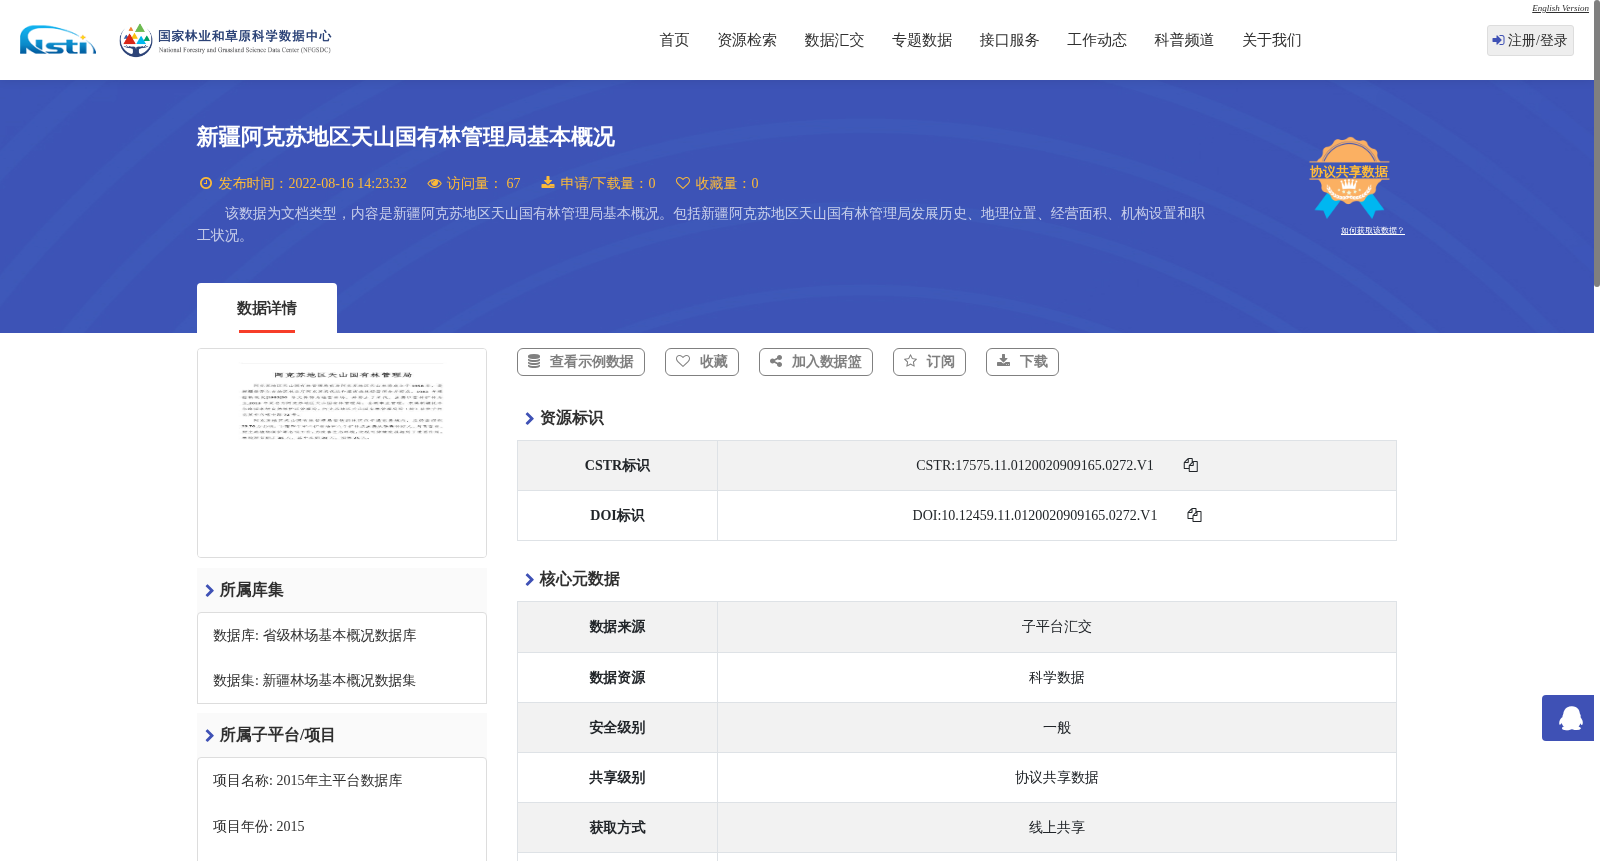Open 注册/登录 login button

tap(1530, 40)
